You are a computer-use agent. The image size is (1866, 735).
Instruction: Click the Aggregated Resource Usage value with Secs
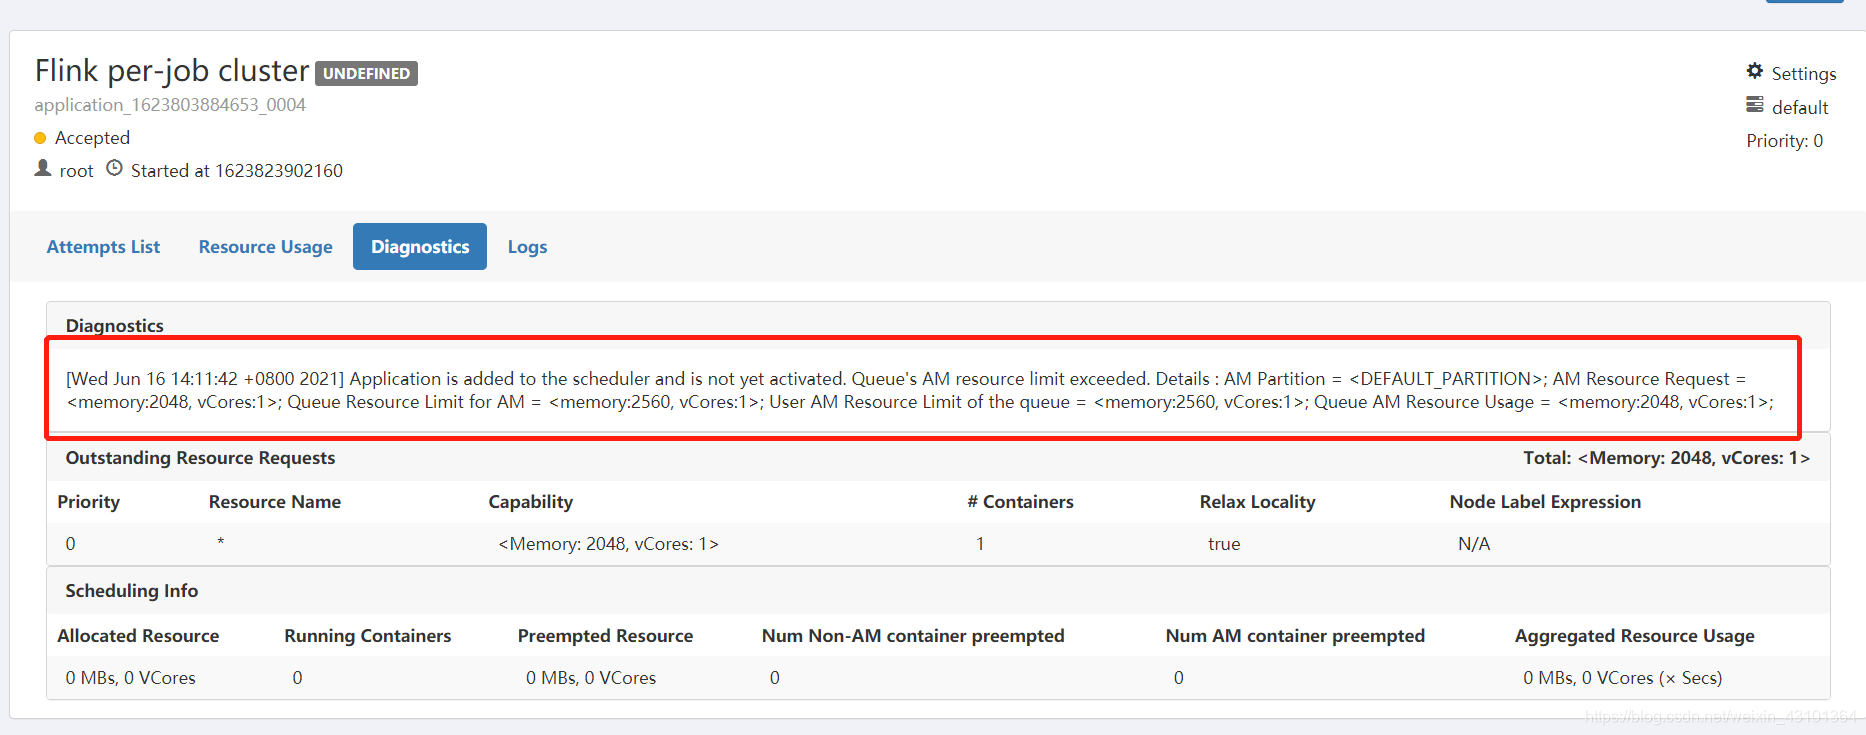[1623, 678]
